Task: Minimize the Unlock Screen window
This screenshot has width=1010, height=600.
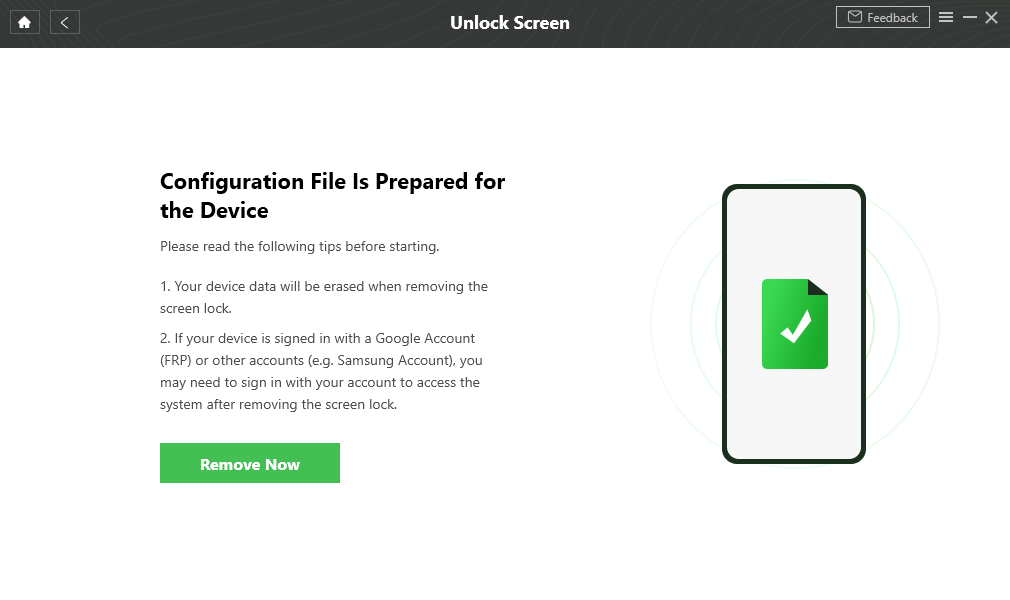Action: [x=969, y=17]
